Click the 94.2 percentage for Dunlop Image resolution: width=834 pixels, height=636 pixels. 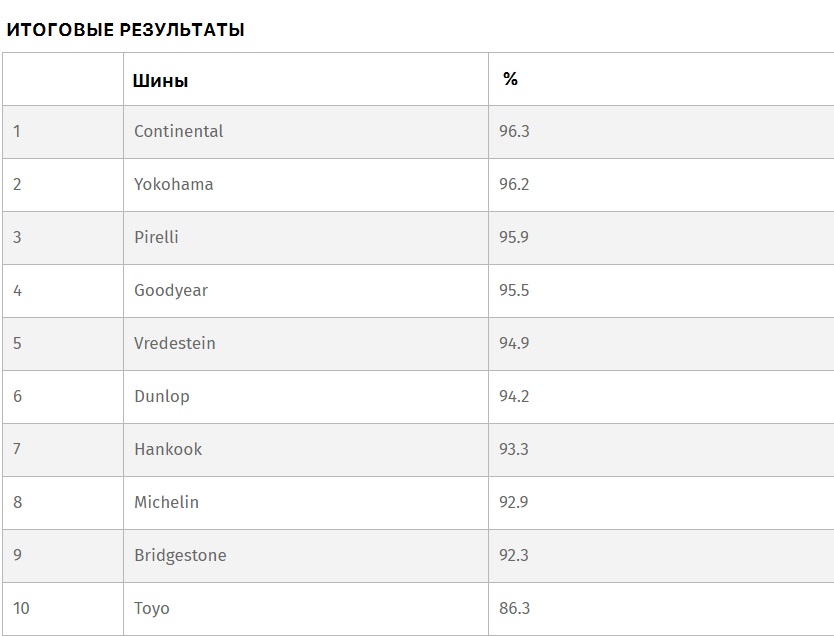click(x=514, y=396)
